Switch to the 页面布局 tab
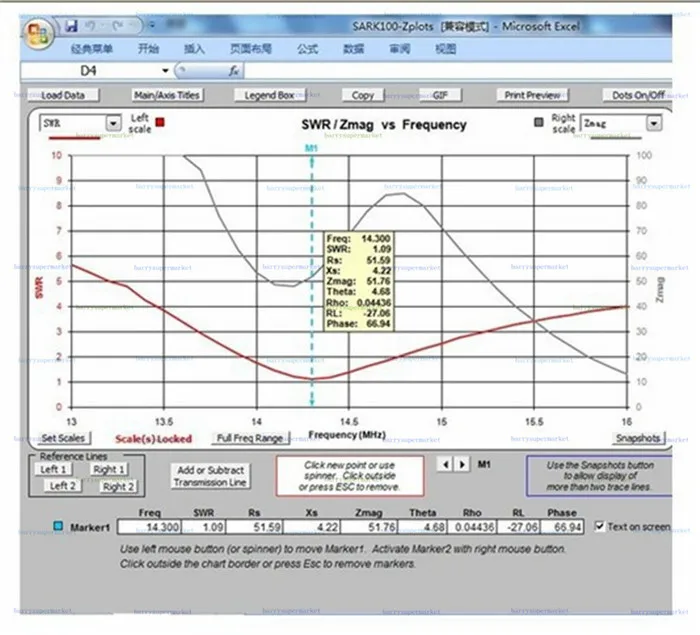Screen dimensions: 700x635 [251, 49]
